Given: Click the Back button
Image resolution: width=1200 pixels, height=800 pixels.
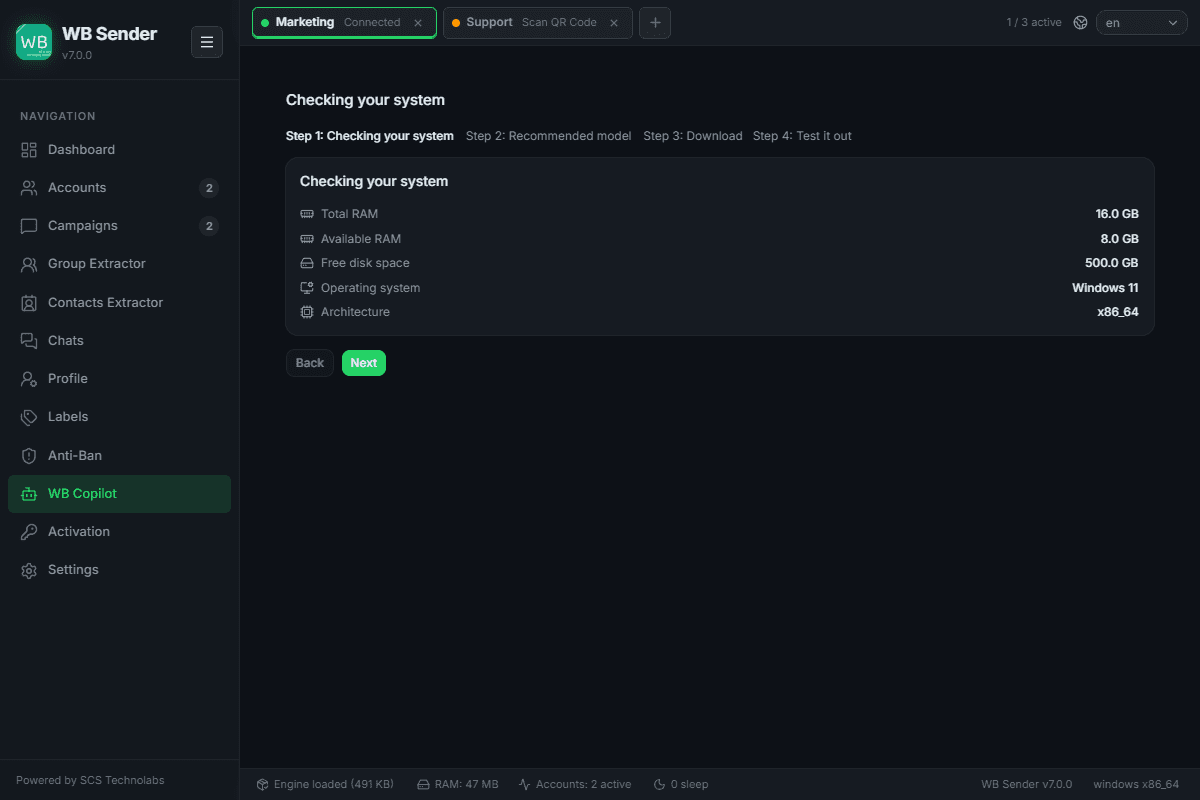Looking at the screenshot, I should (x=310, y=363).
